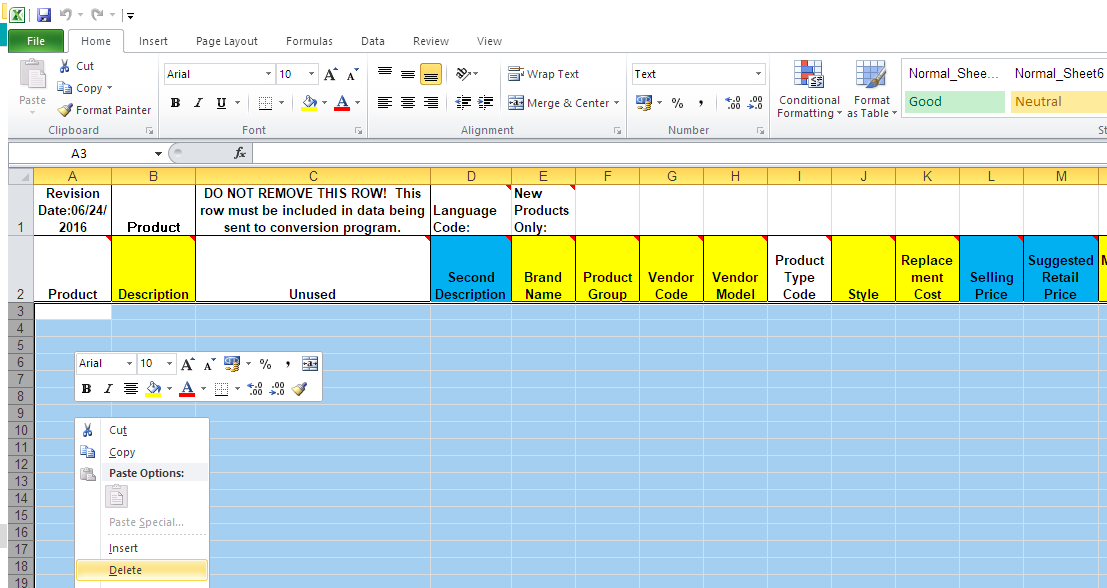Click Increase Decimal in ribbon

click(733, 103)
